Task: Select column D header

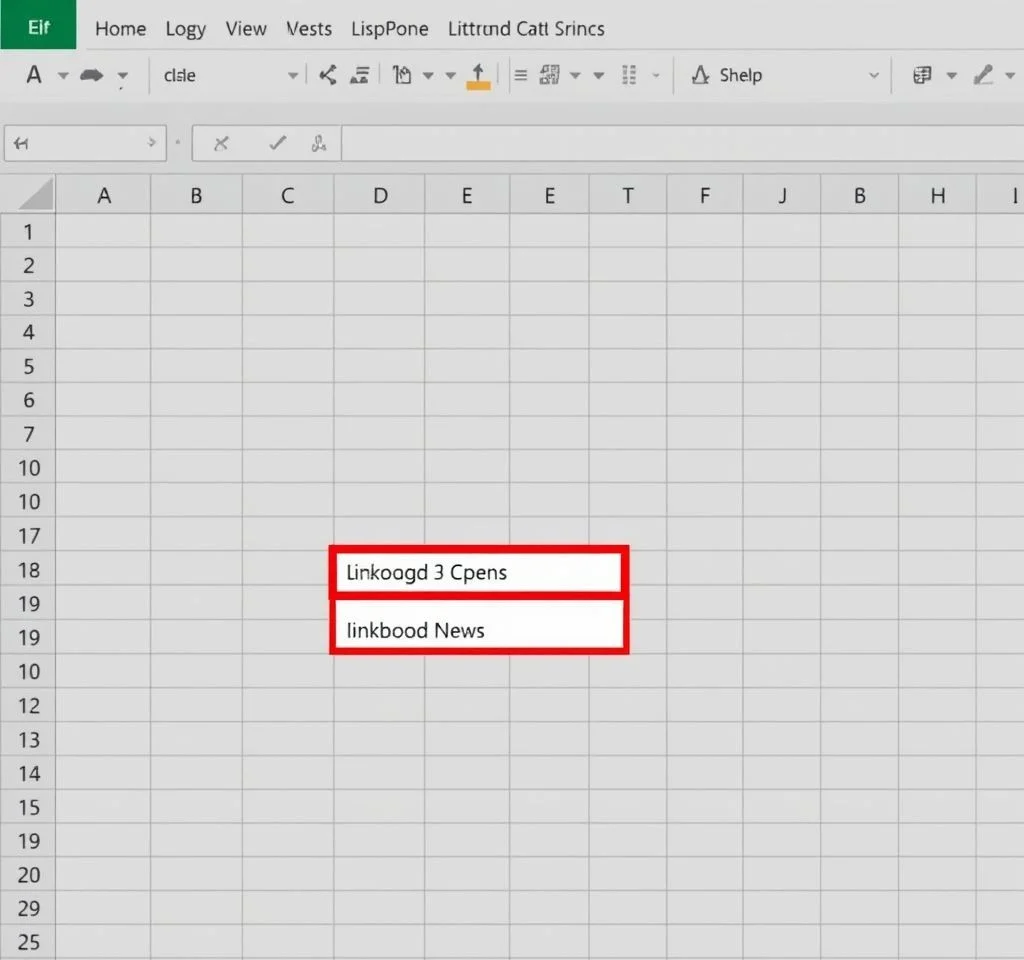Action: point(380,196)
